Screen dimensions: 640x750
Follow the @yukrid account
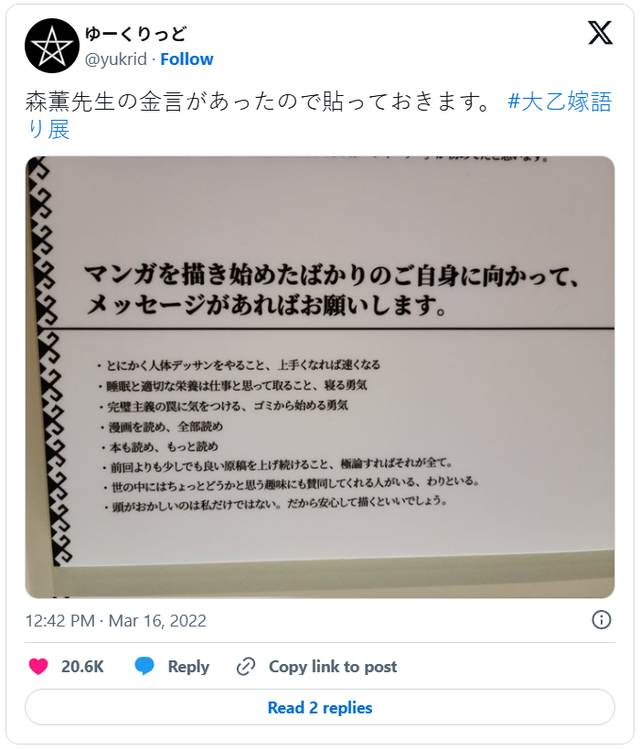[x=187, y=59]
